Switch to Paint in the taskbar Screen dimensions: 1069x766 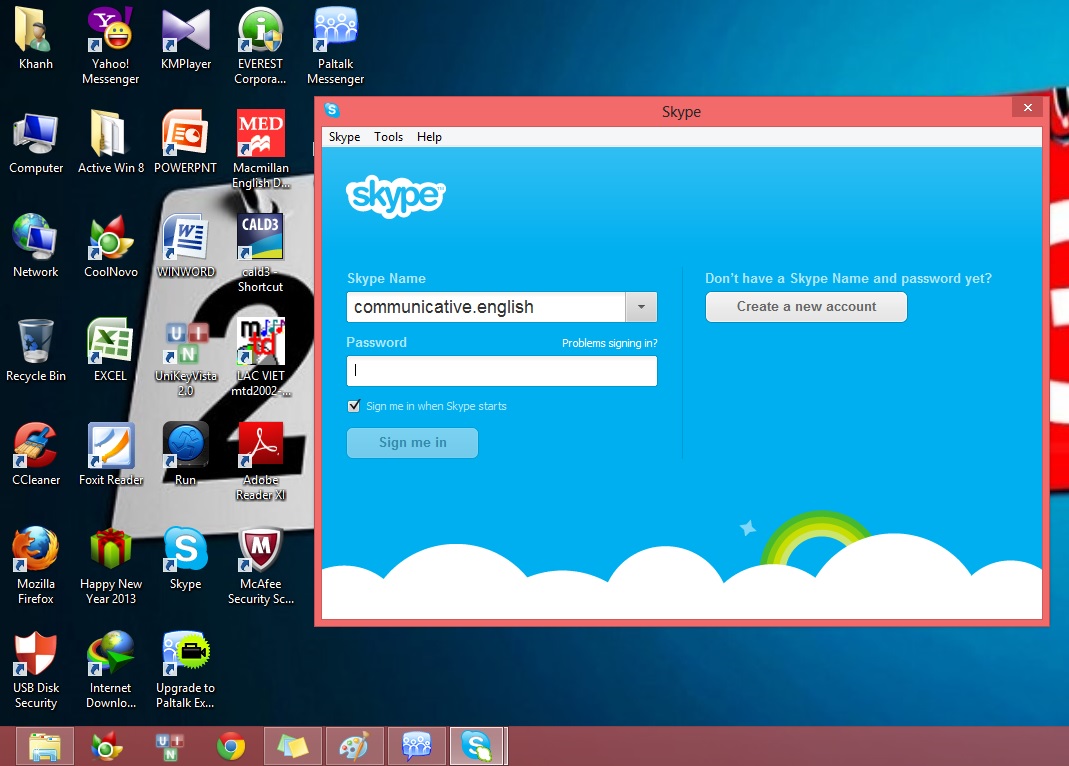355,746
